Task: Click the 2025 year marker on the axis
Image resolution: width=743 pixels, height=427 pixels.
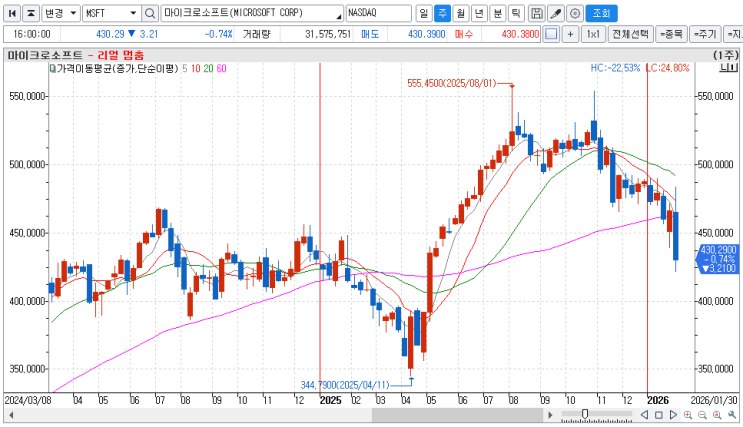Action: click(330, 400)
